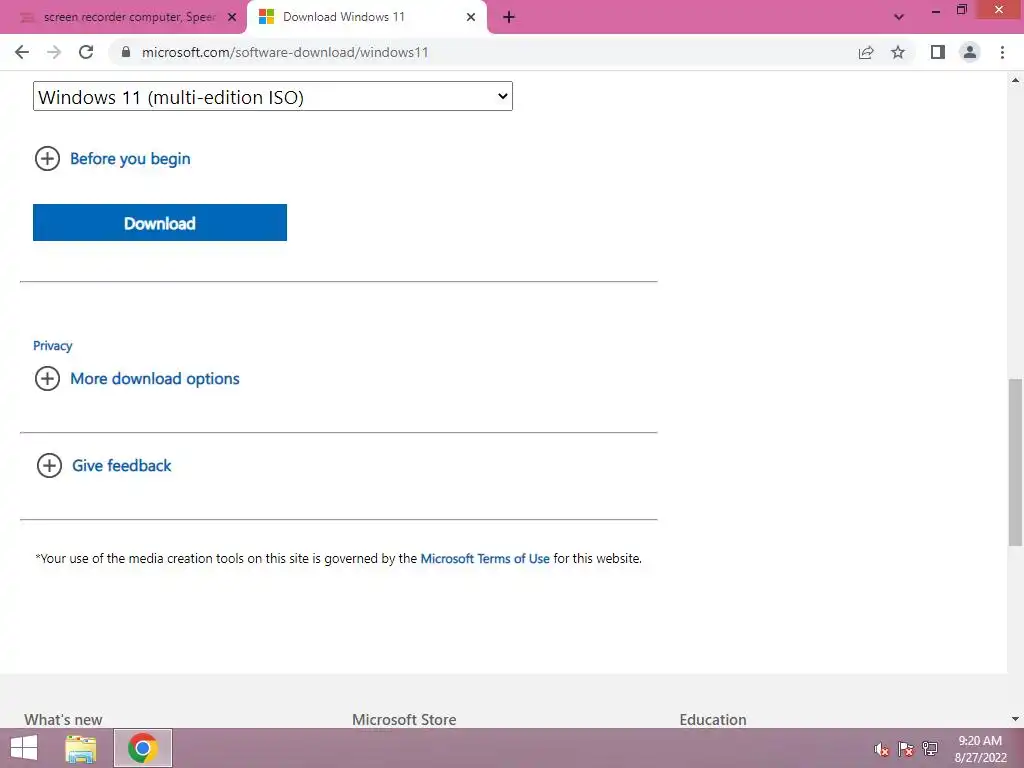The image size is (1024, 768).
Task: Switch to the screen recorder computer tab
Action: click(x=123, y=17)
